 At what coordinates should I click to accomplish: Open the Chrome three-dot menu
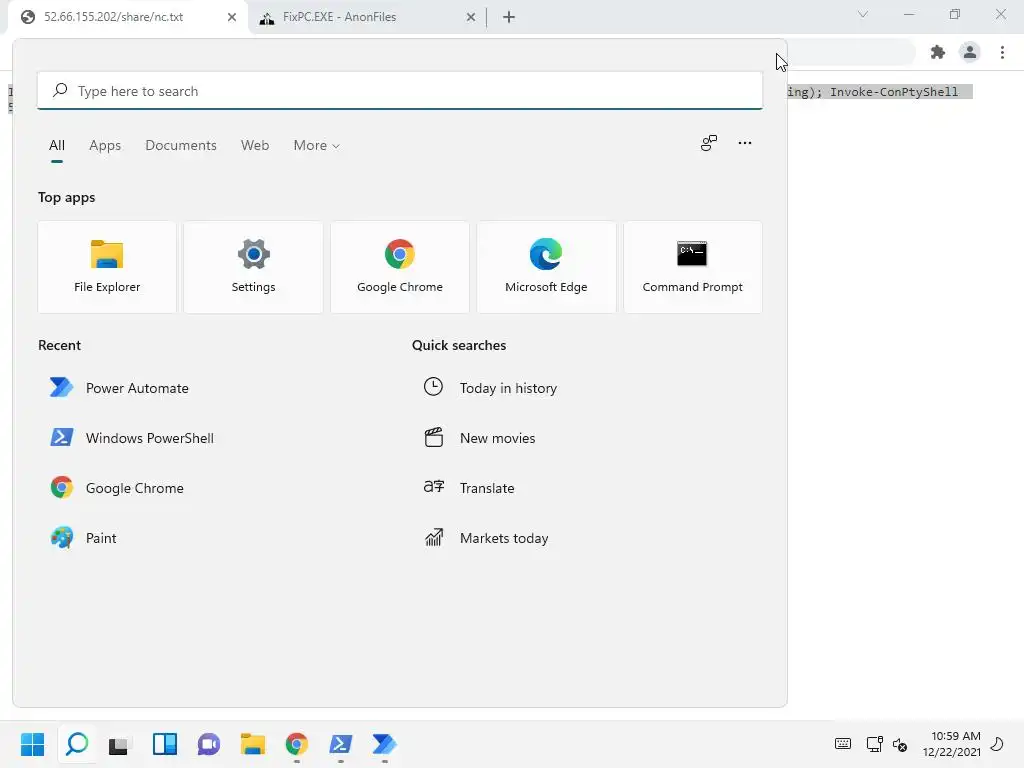point(1002,52)
